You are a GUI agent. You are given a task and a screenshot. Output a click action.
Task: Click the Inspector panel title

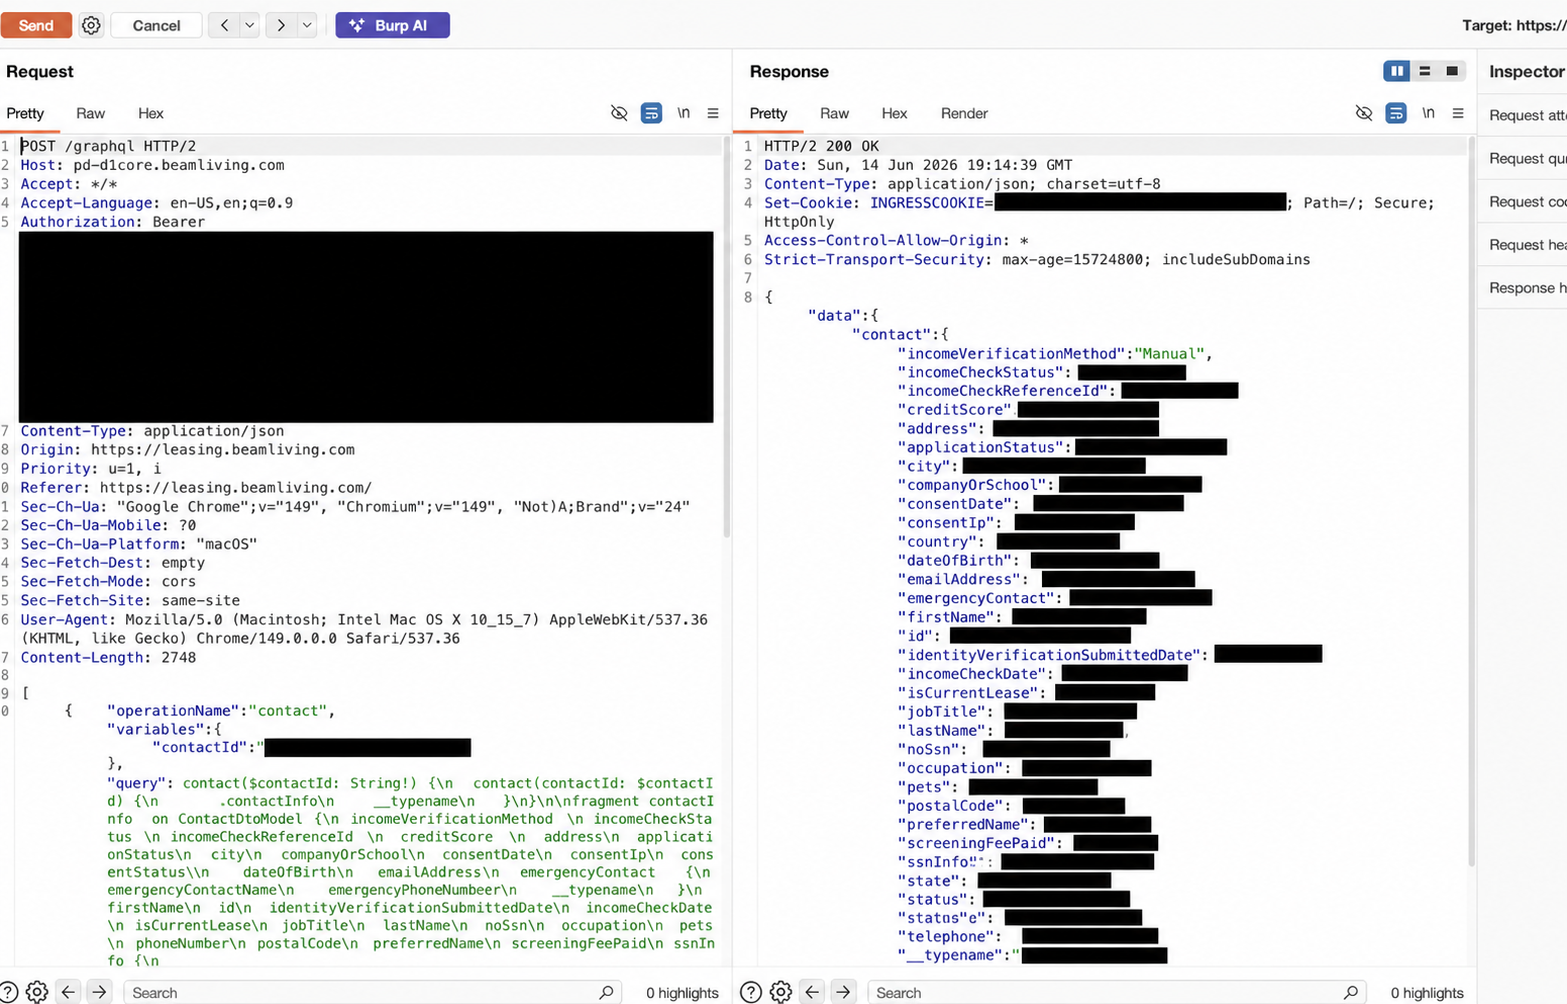(x=1526, y=71)
